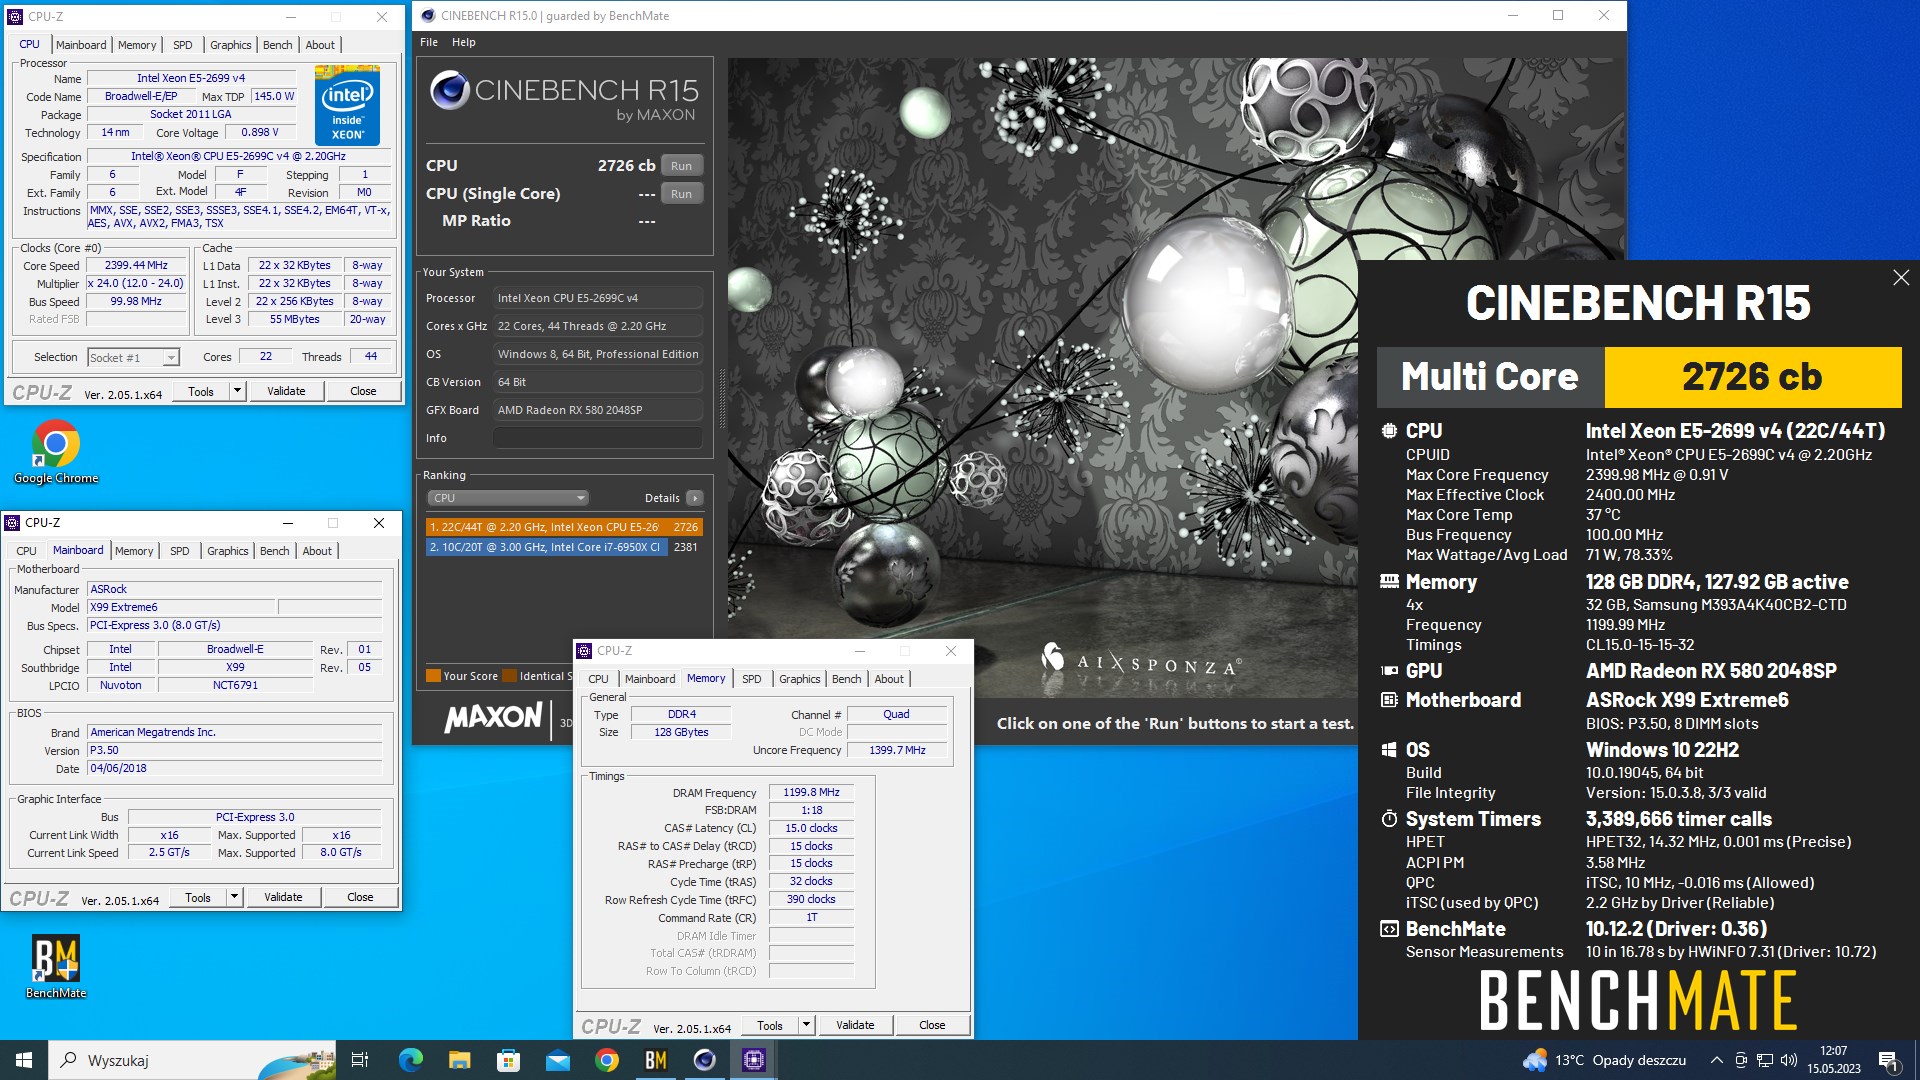
Task: Click Close in the Mainboard CPU-Z window
Action: [x=360, y=897]
